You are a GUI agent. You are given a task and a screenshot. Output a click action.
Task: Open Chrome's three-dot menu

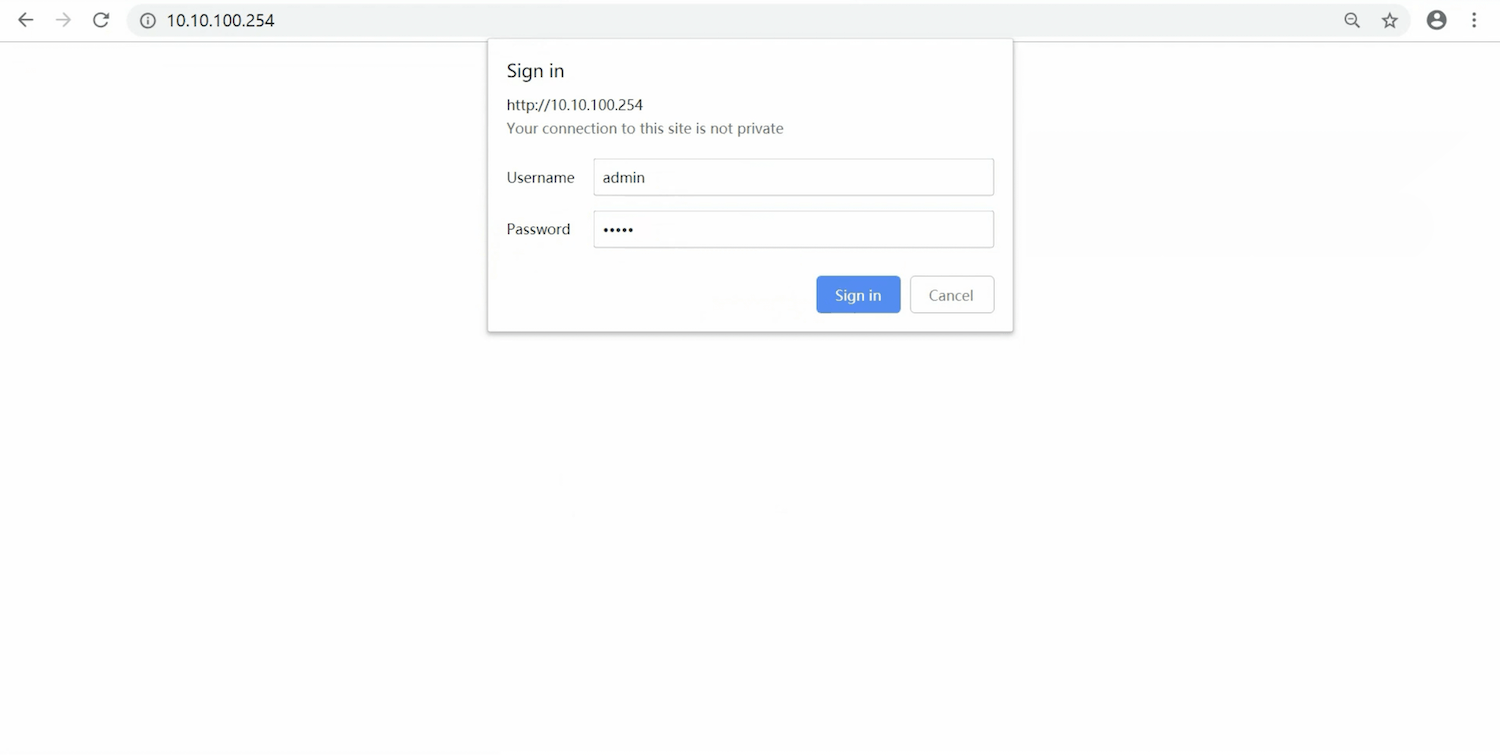click(x=1474, y=20)
